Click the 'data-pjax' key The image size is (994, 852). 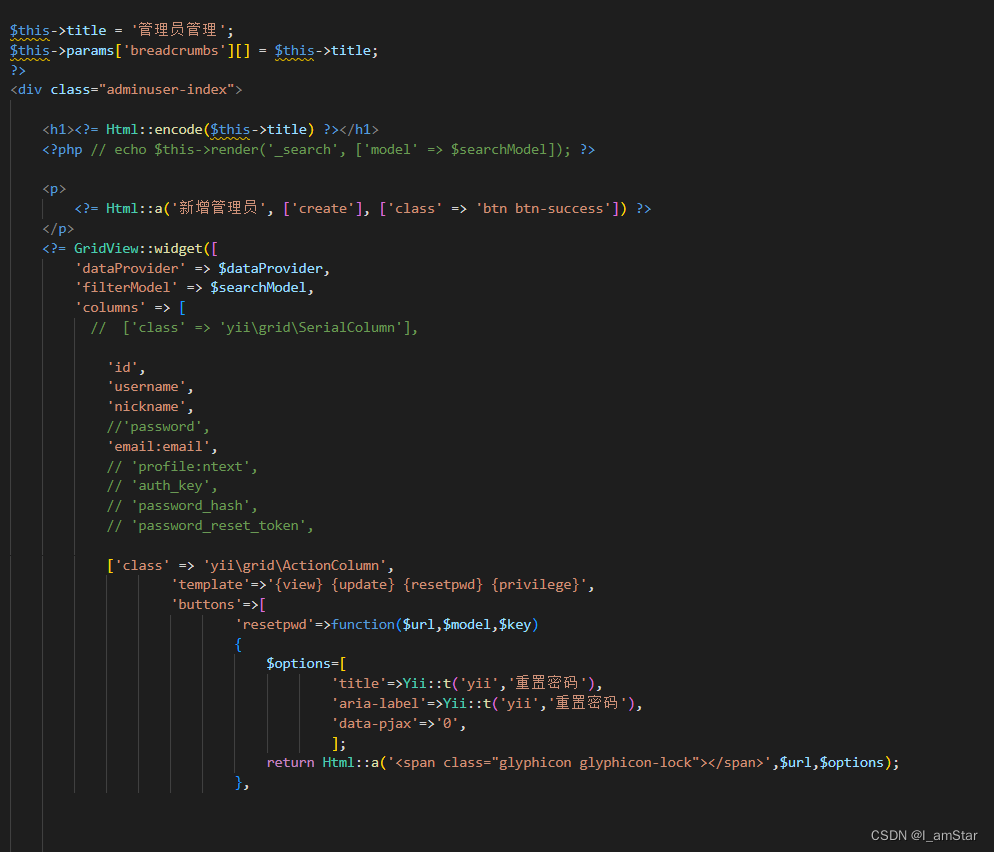click(x=375, y=723)
